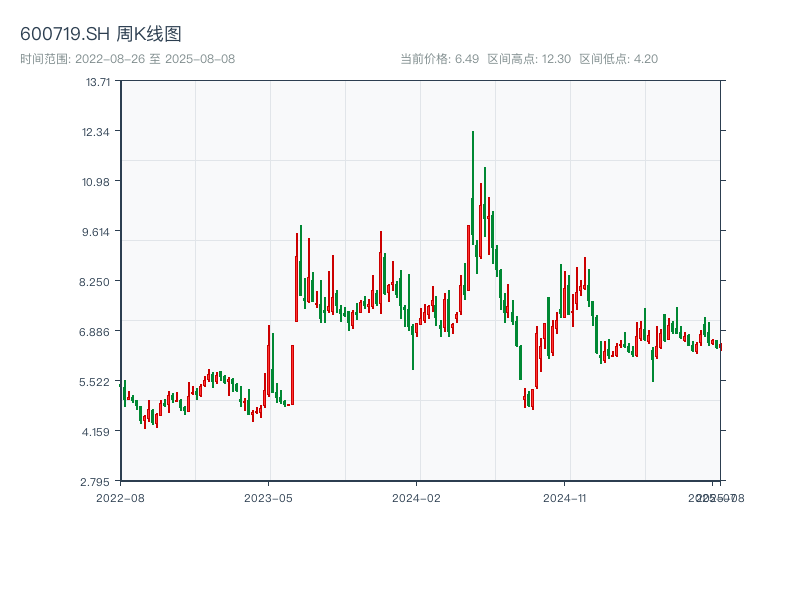800x600 pixels.
Task: Click the overlapping rightmost x-axis date label
Action: click(x=716, y=497)
